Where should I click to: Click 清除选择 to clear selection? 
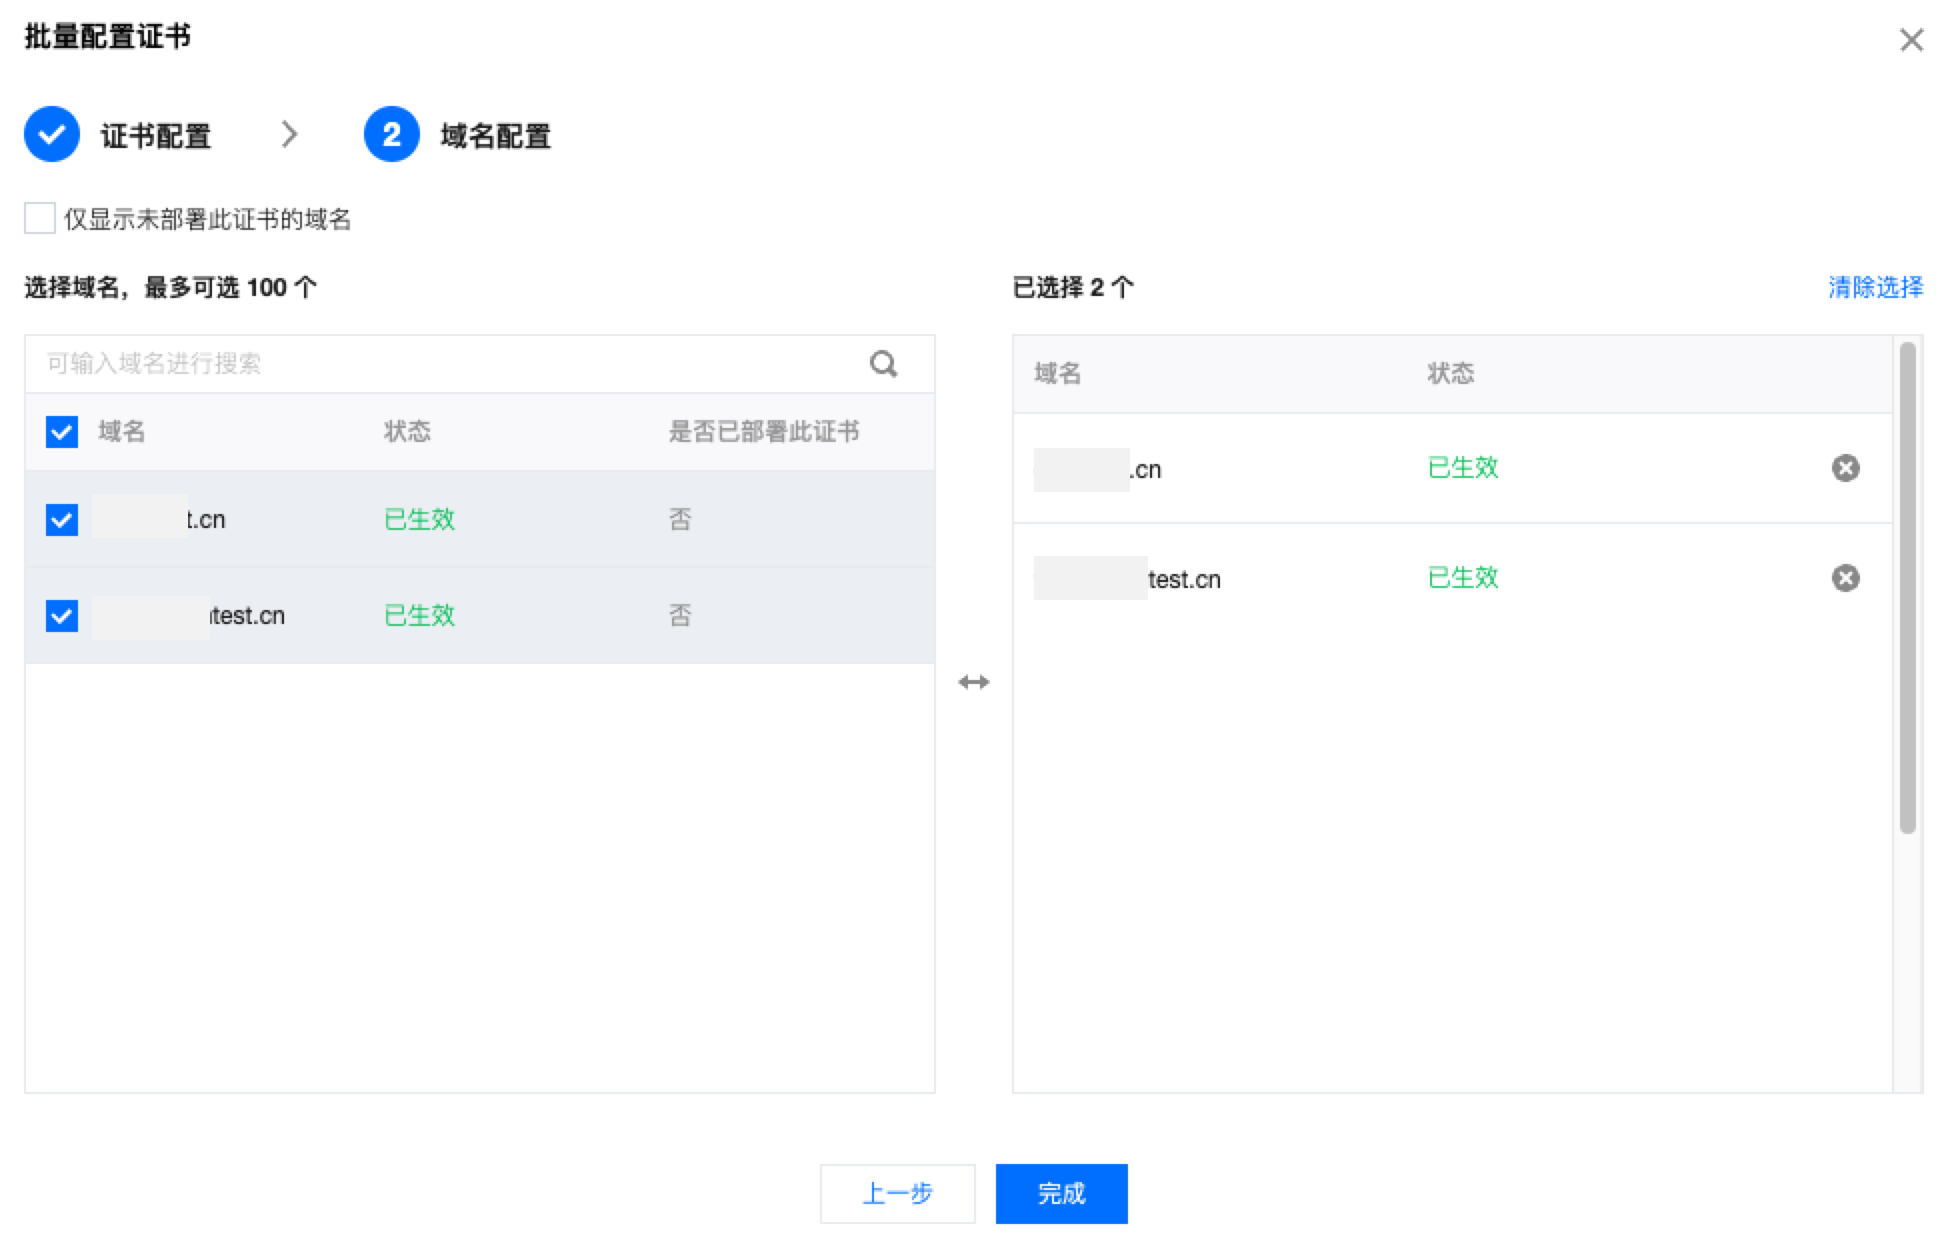click(x=1874, y=288)
